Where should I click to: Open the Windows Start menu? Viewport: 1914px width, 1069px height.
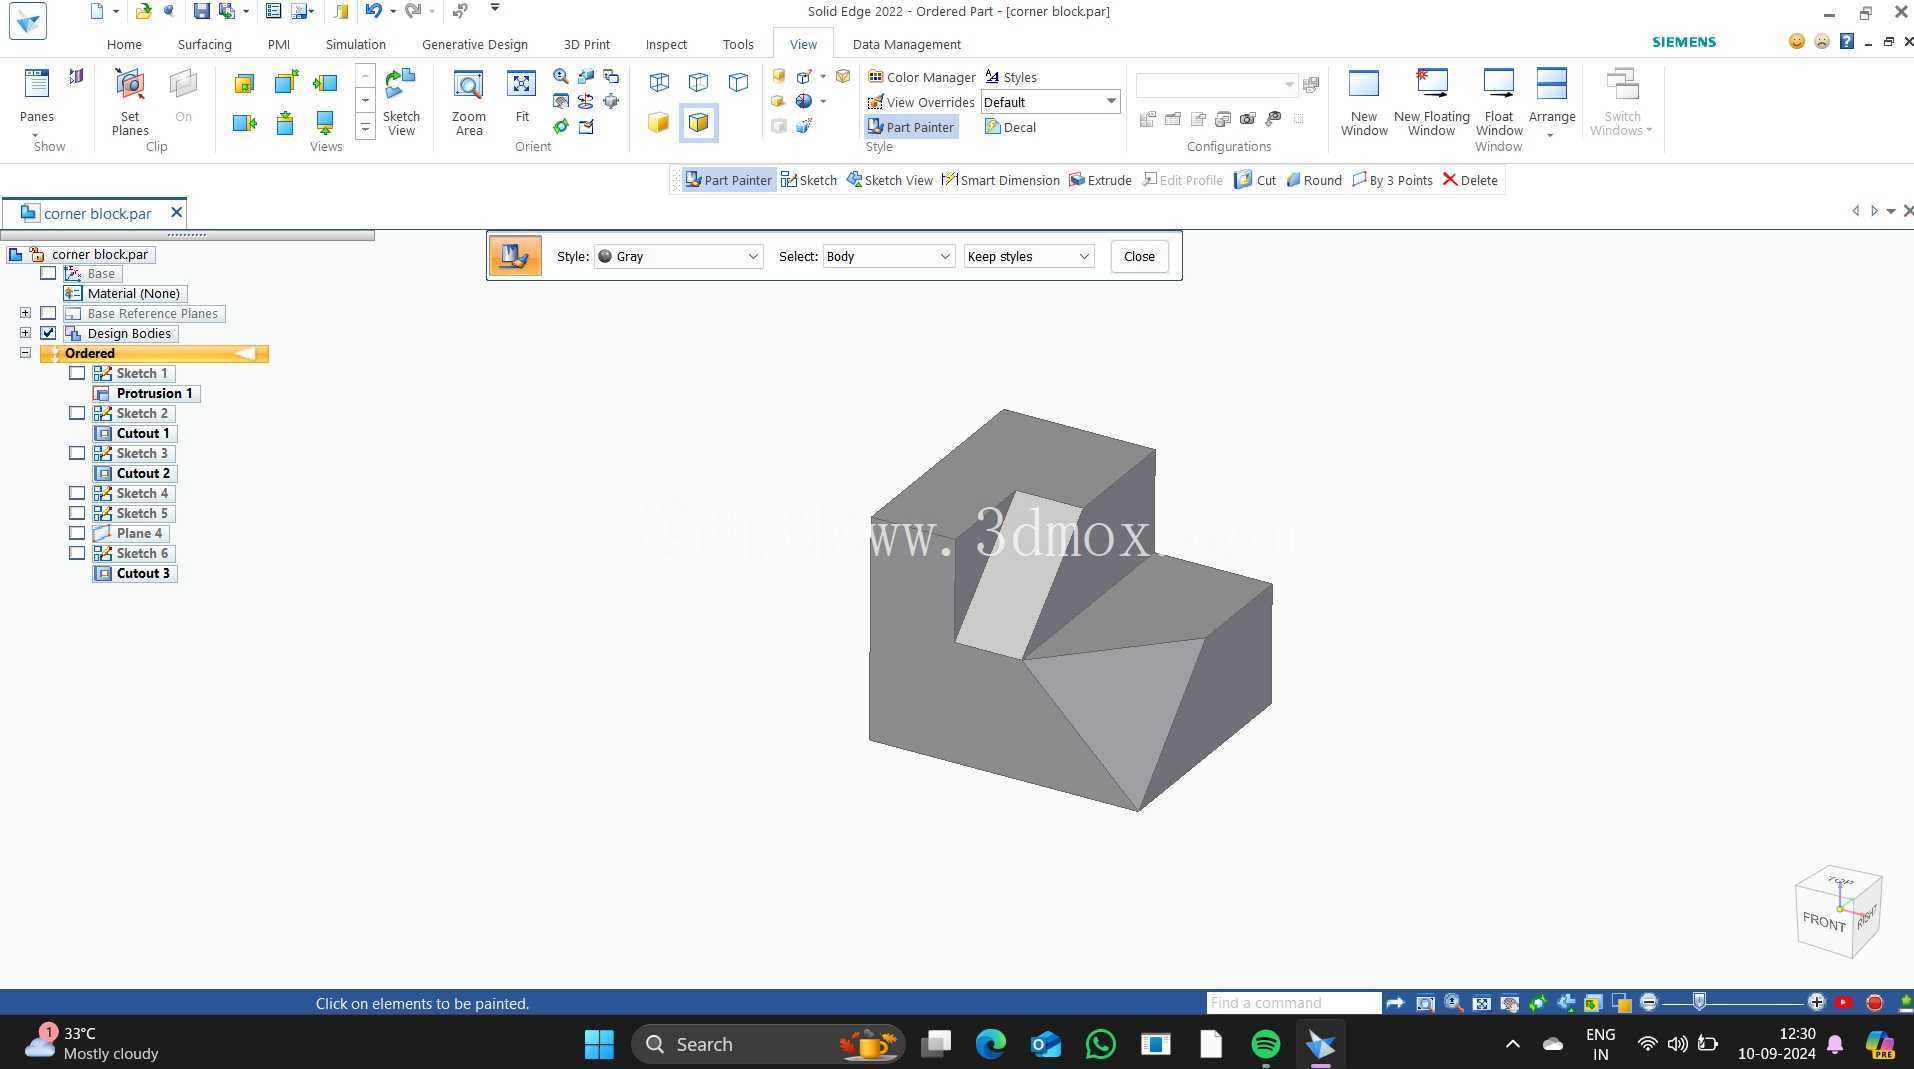[x=599, y=1044]
